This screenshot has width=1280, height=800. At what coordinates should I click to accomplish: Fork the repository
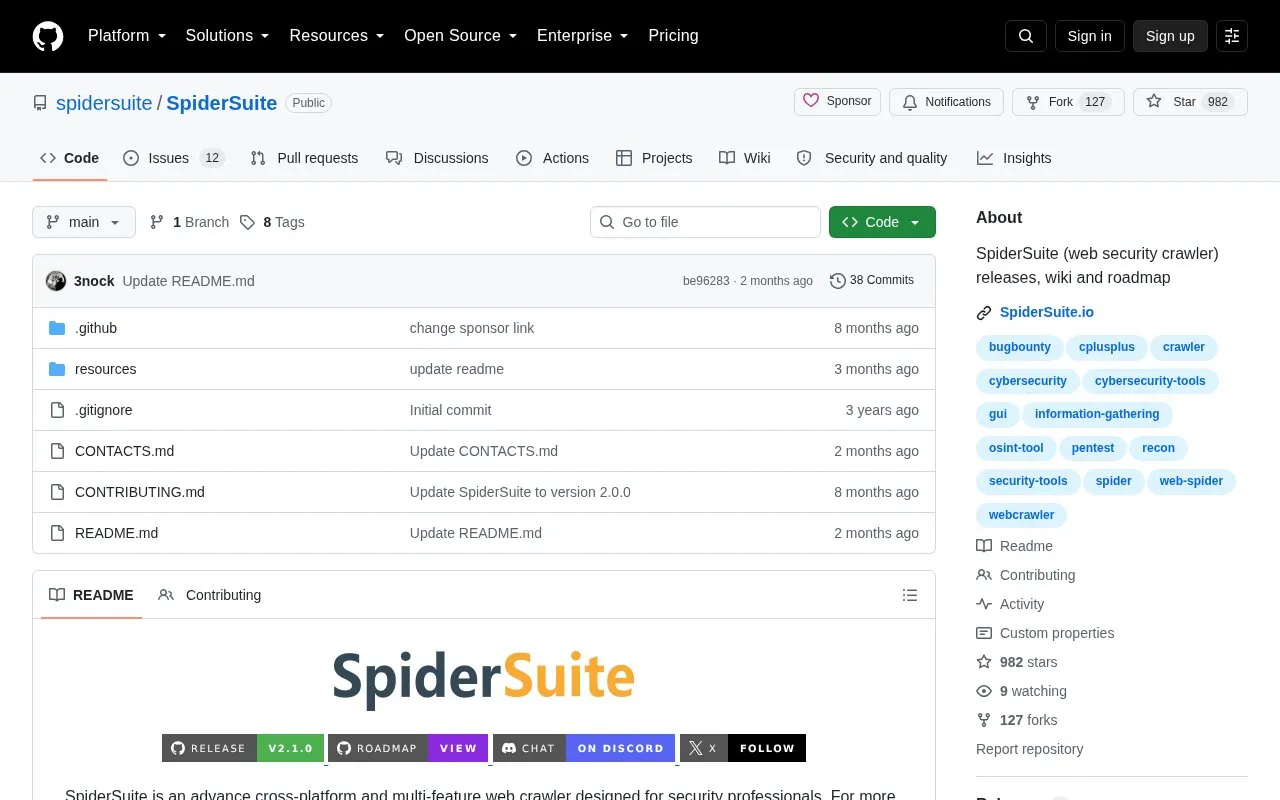pyautogui.click(x=1068, y=102)
